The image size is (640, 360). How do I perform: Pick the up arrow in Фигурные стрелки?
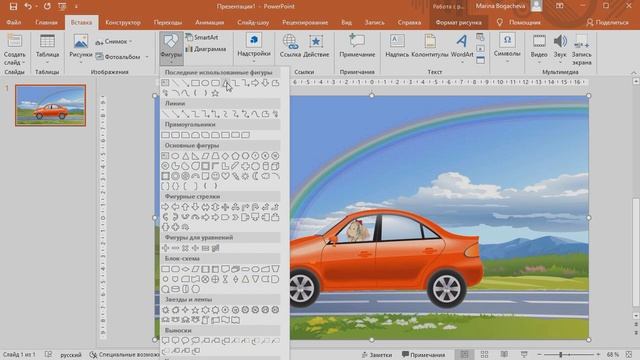pyautogui.click(x=185, y=207)
